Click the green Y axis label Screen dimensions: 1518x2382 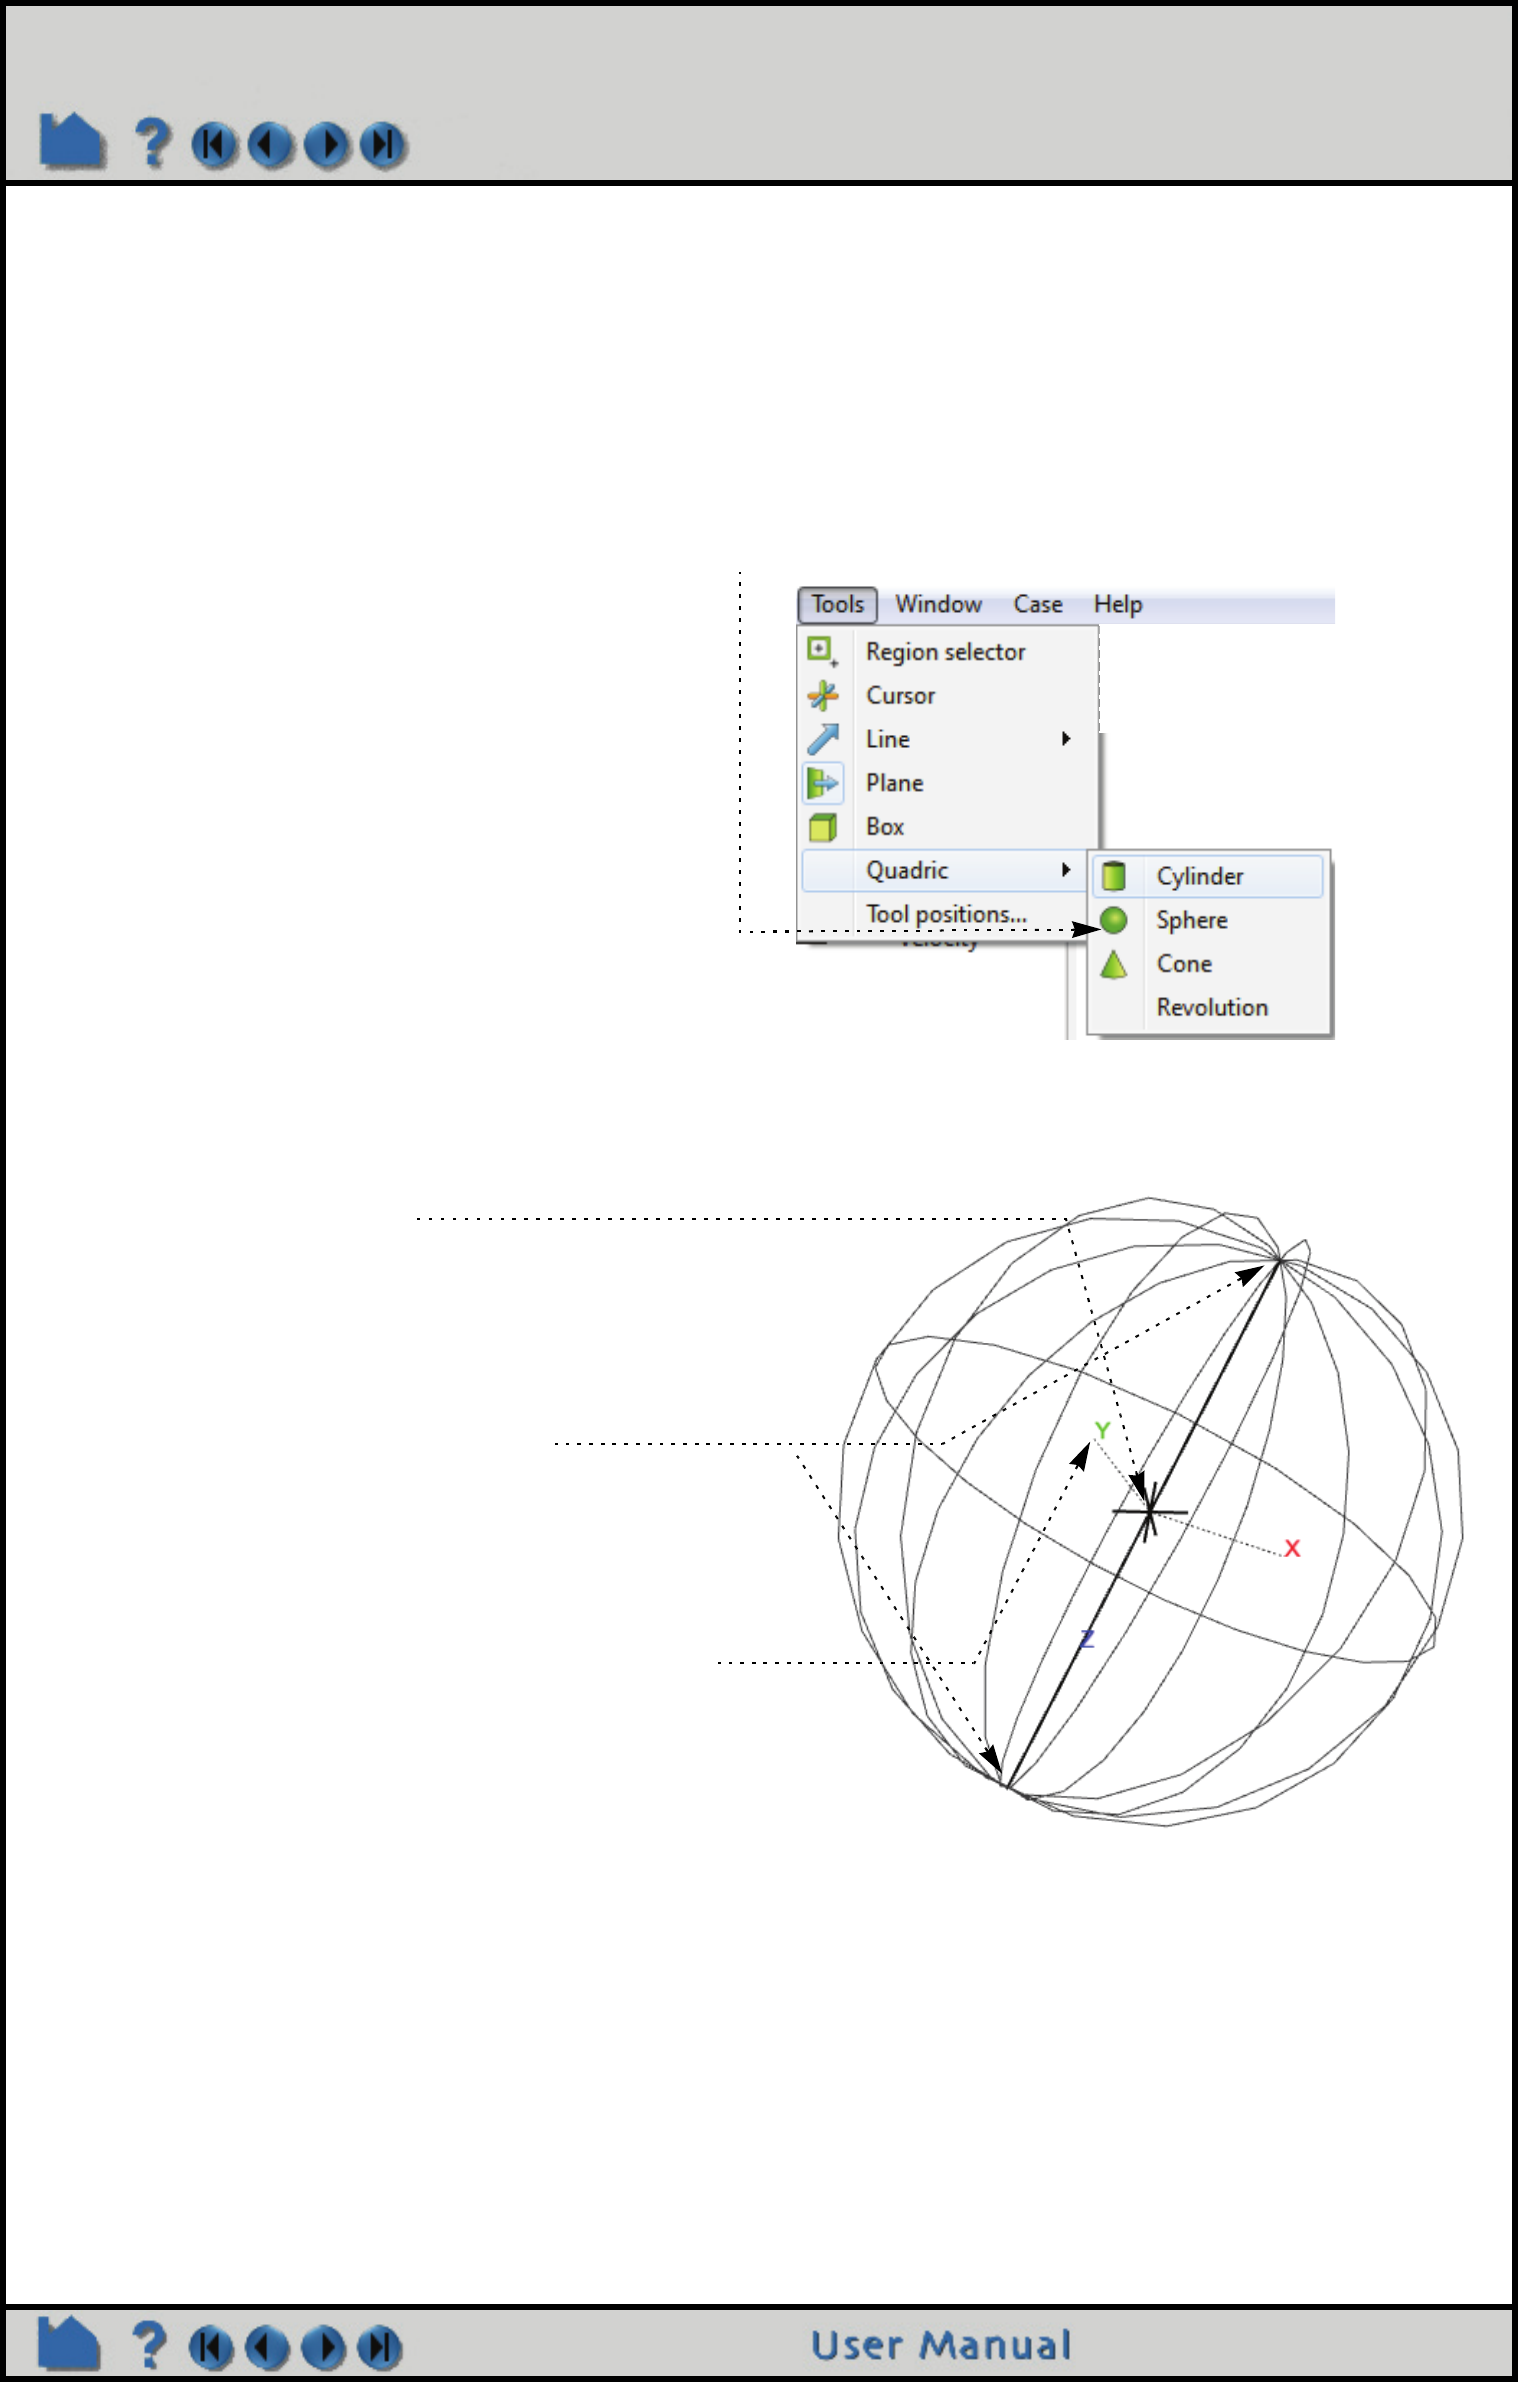(x=1102, y=1431)
